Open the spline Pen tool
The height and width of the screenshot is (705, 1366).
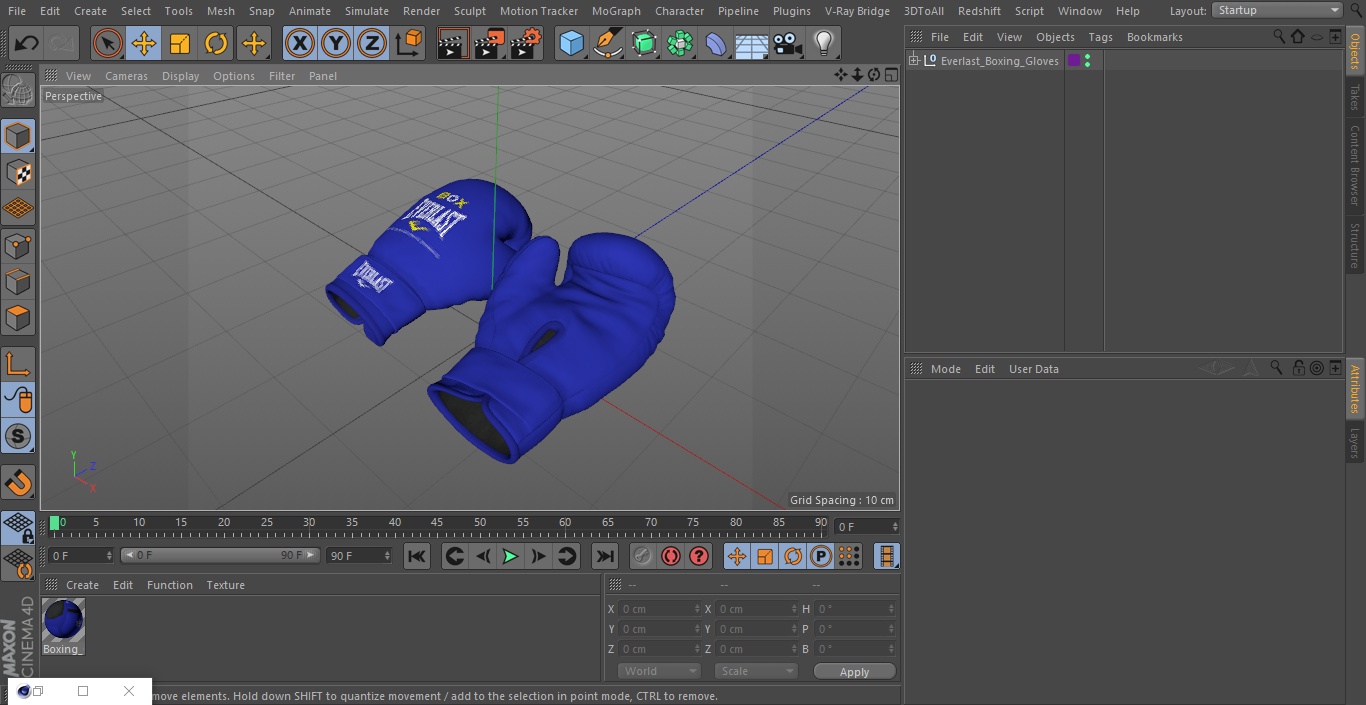pos(608,43)
